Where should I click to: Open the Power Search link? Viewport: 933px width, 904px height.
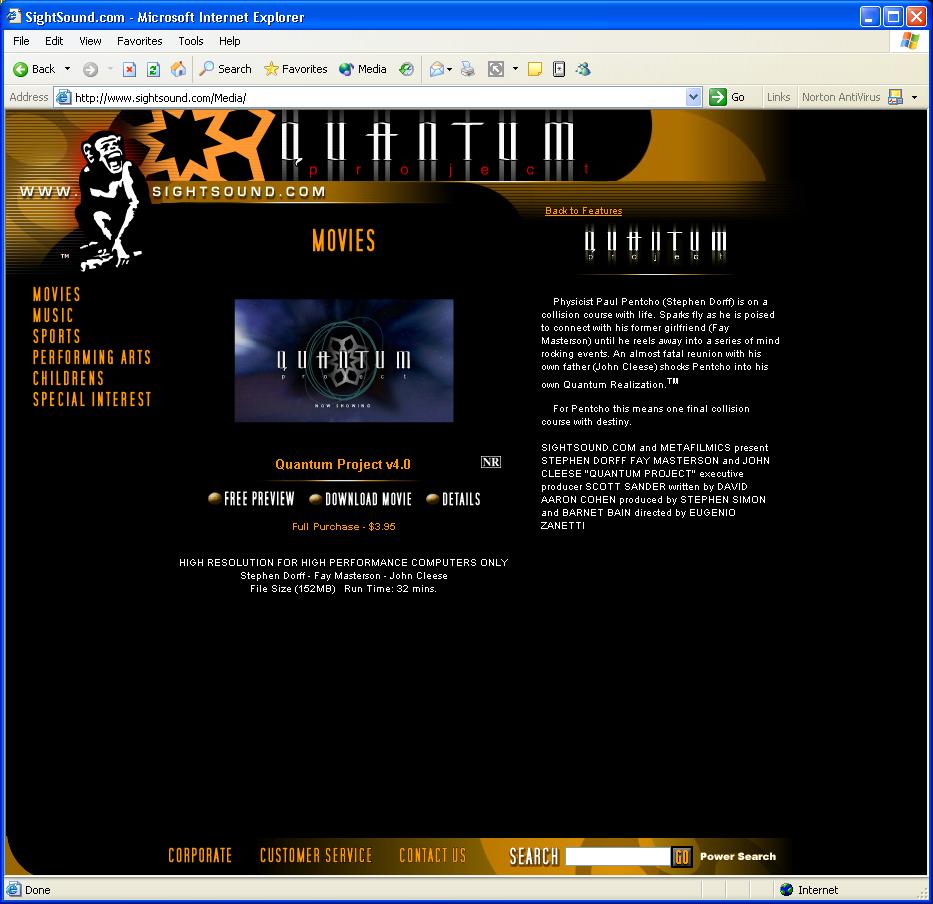coord(738,856)
